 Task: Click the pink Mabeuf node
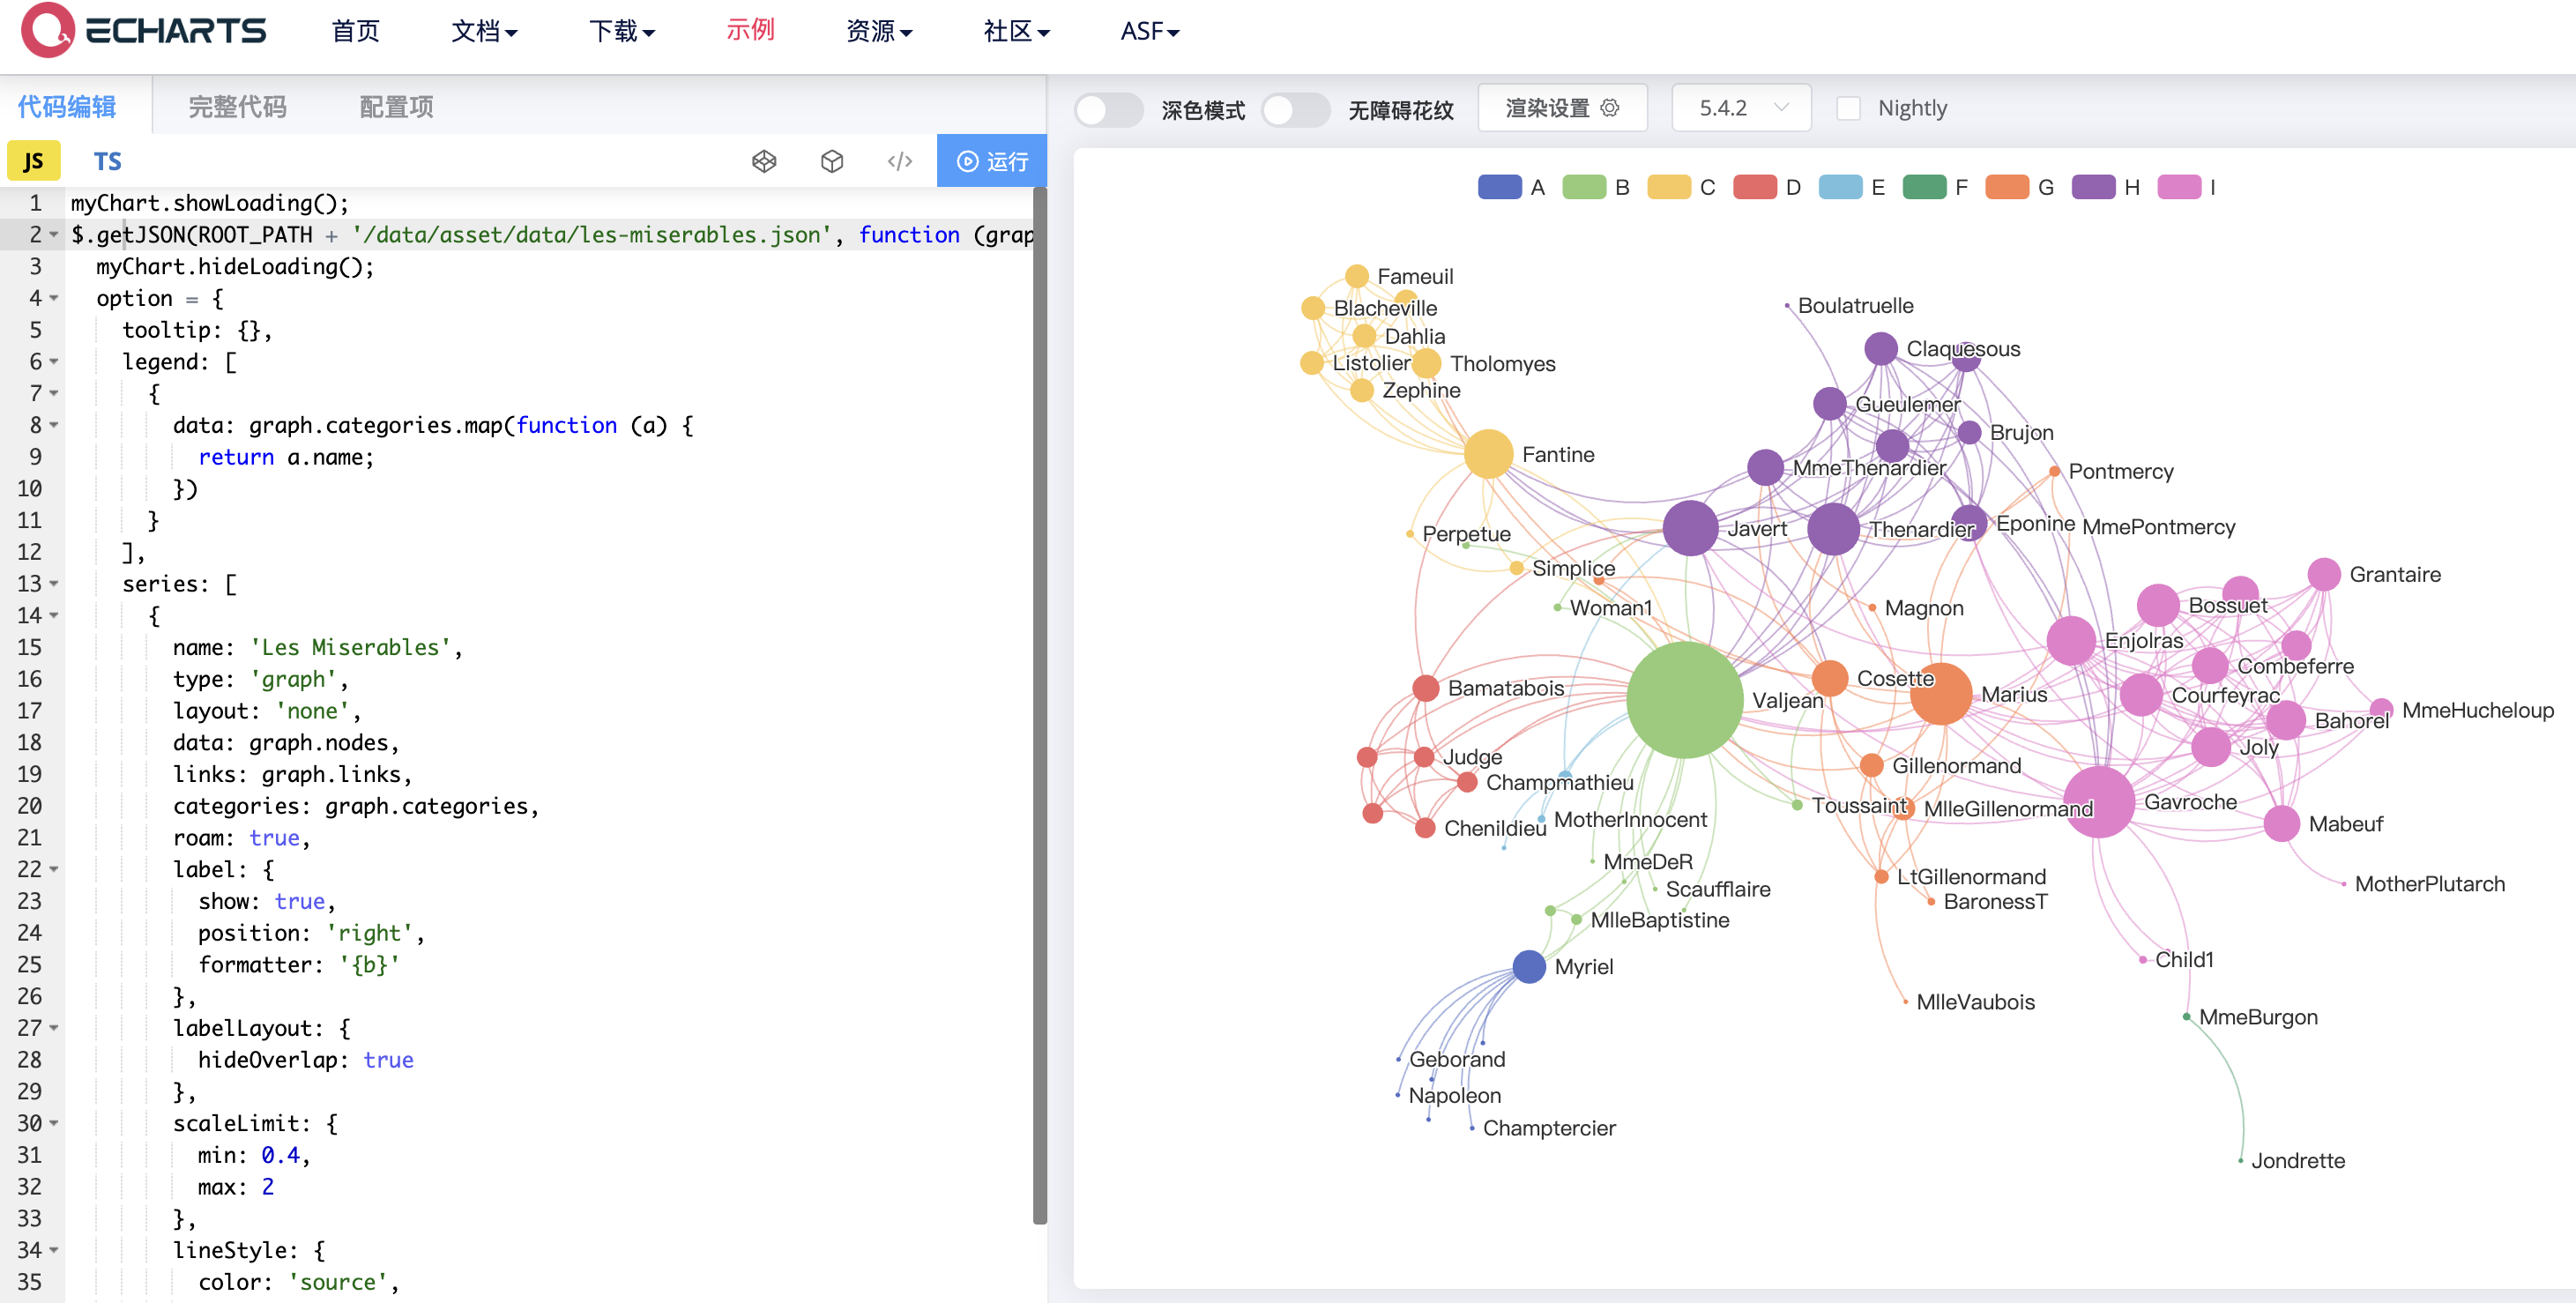coord(2281,824)
